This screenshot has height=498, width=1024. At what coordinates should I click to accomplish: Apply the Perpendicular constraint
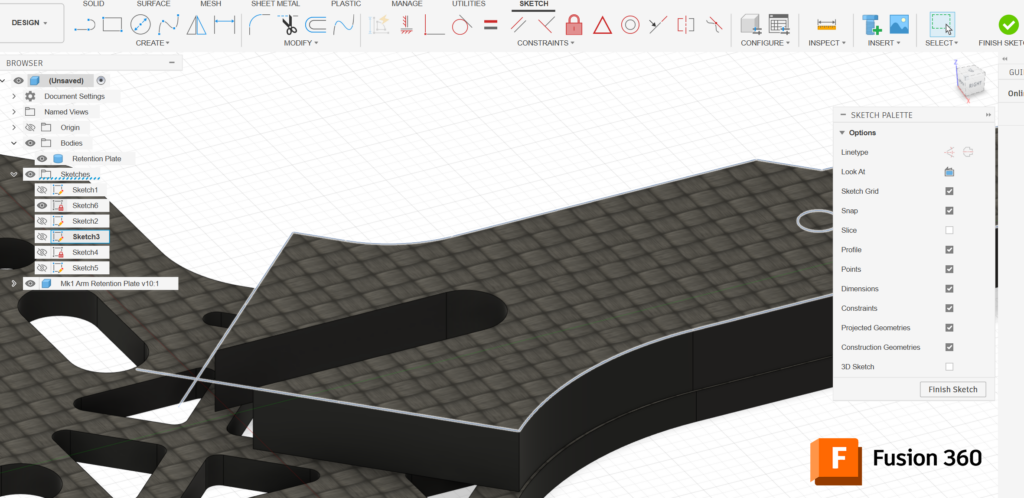click(x=546, y=25)
